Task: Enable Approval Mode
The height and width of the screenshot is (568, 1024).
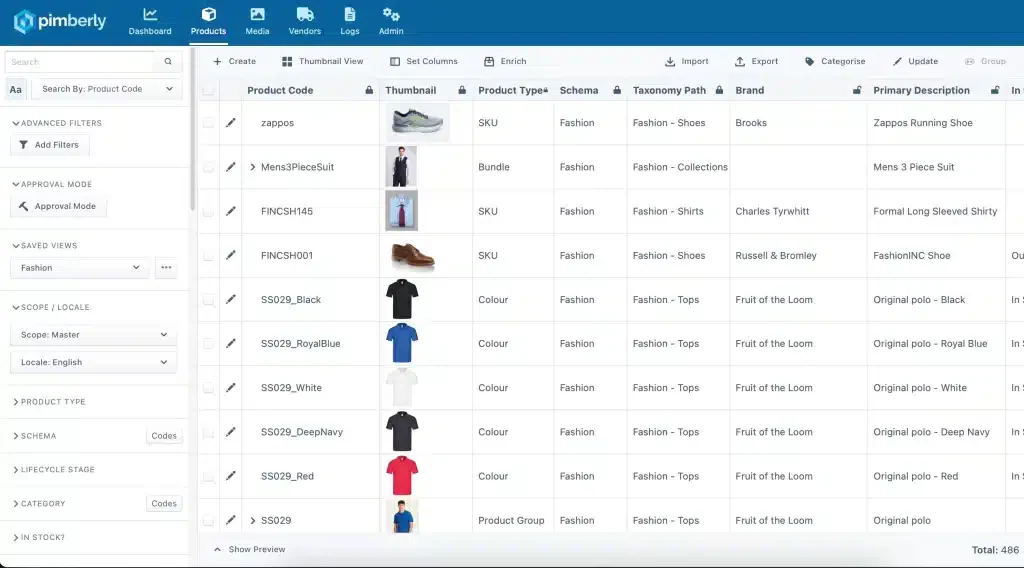Action: coord(58,206)
